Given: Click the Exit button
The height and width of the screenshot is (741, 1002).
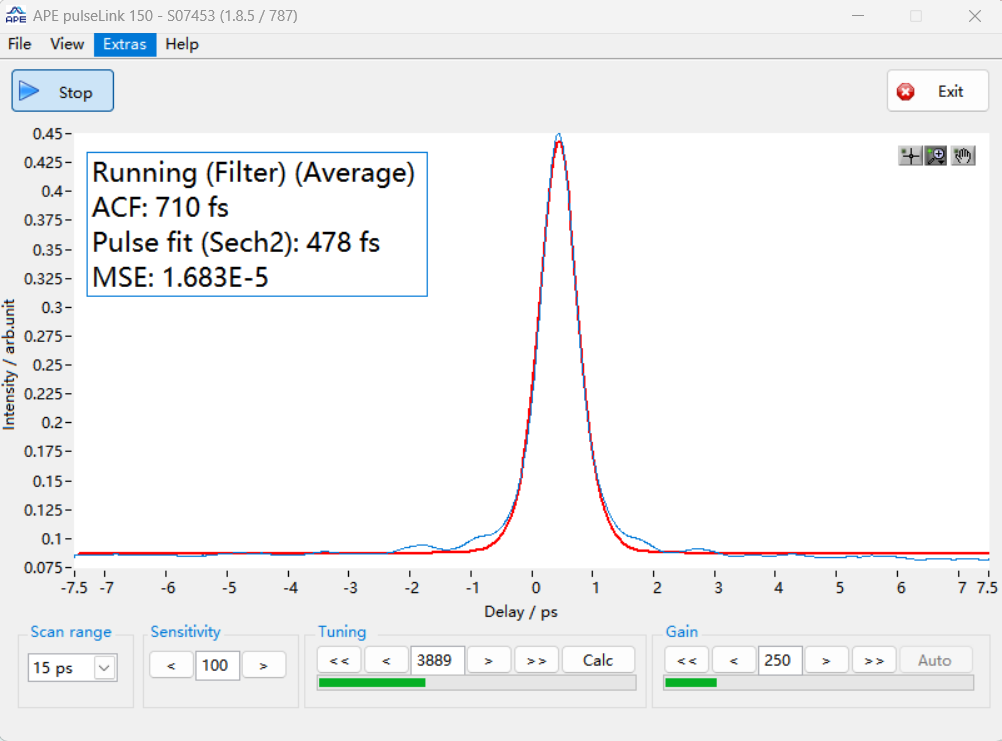Looking at the screenshot, I should [937, 91].
